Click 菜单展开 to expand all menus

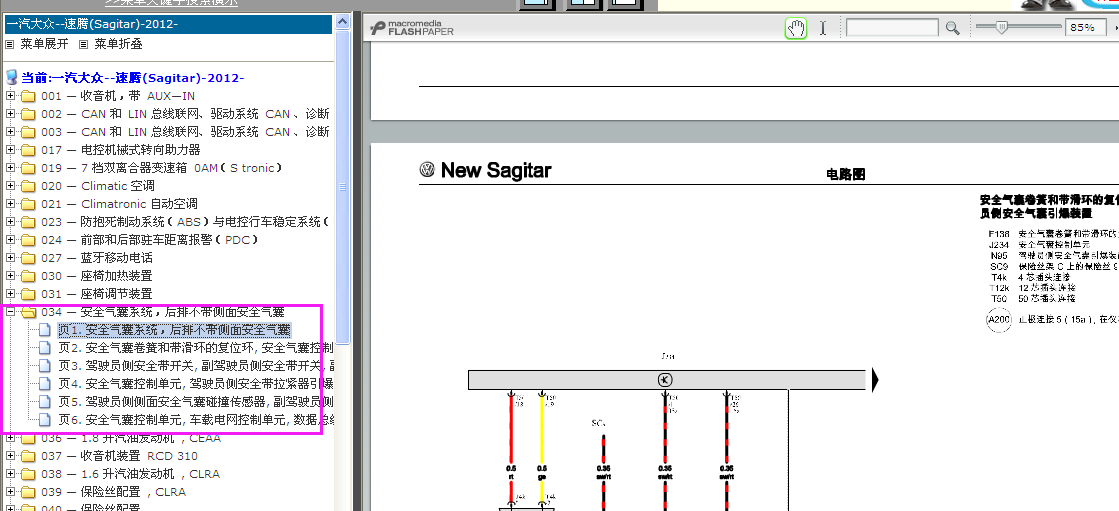point(44,44)
